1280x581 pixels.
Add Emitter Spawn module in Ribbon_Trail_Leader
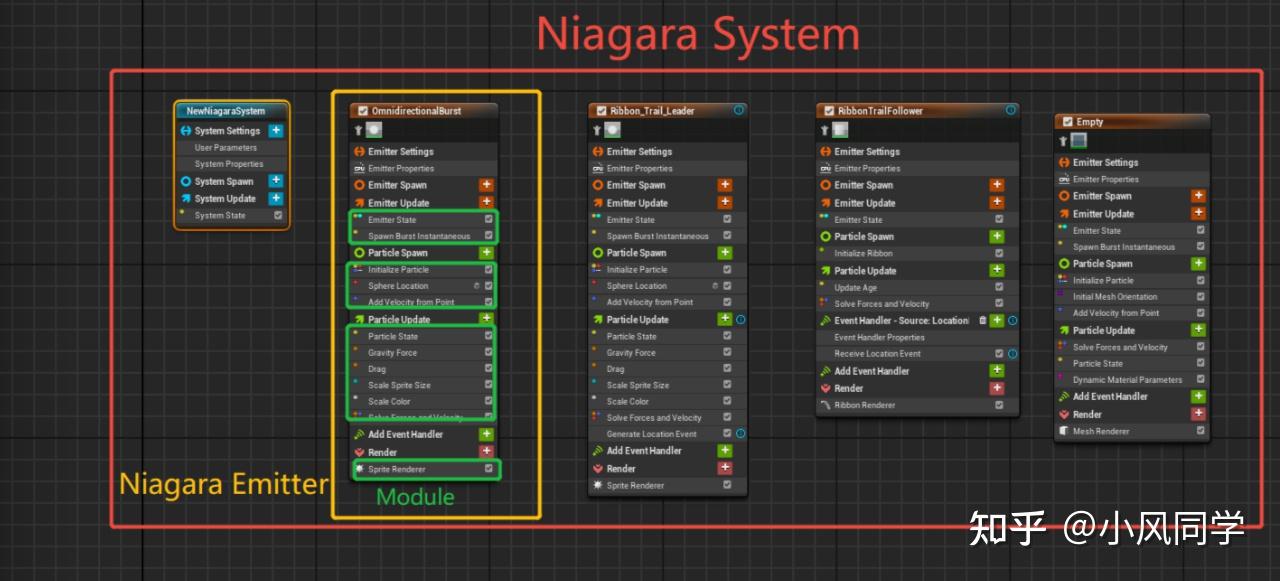[x=725, y=185]
